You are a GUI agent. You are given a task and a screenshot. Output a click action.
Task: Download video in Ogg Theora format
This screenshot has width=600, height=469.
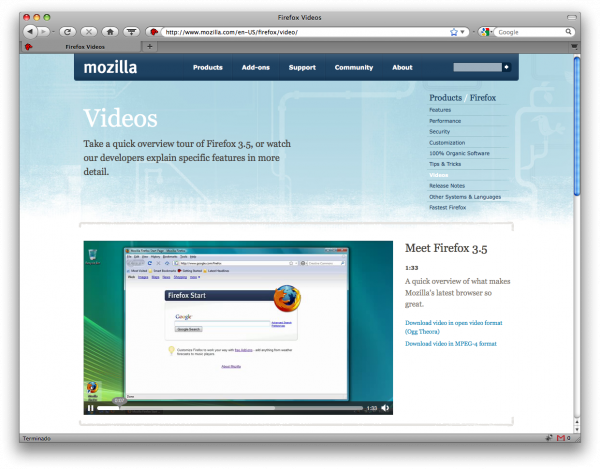(453, 327)
